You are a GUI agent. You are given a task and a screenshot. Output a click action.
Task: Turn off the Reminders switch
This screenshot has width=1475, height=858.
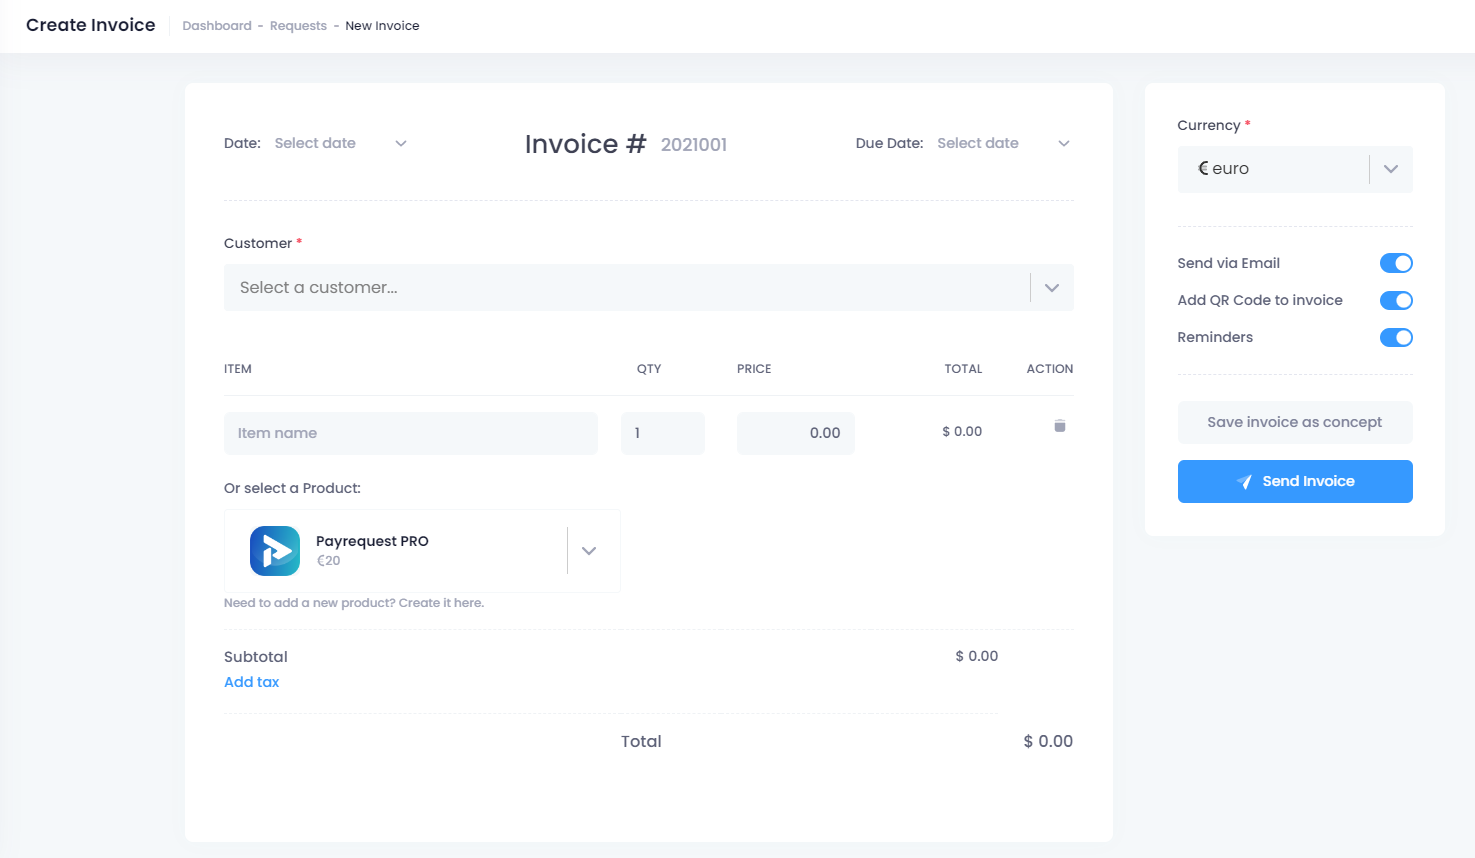pyautogui.click(x=1396, y=337)
